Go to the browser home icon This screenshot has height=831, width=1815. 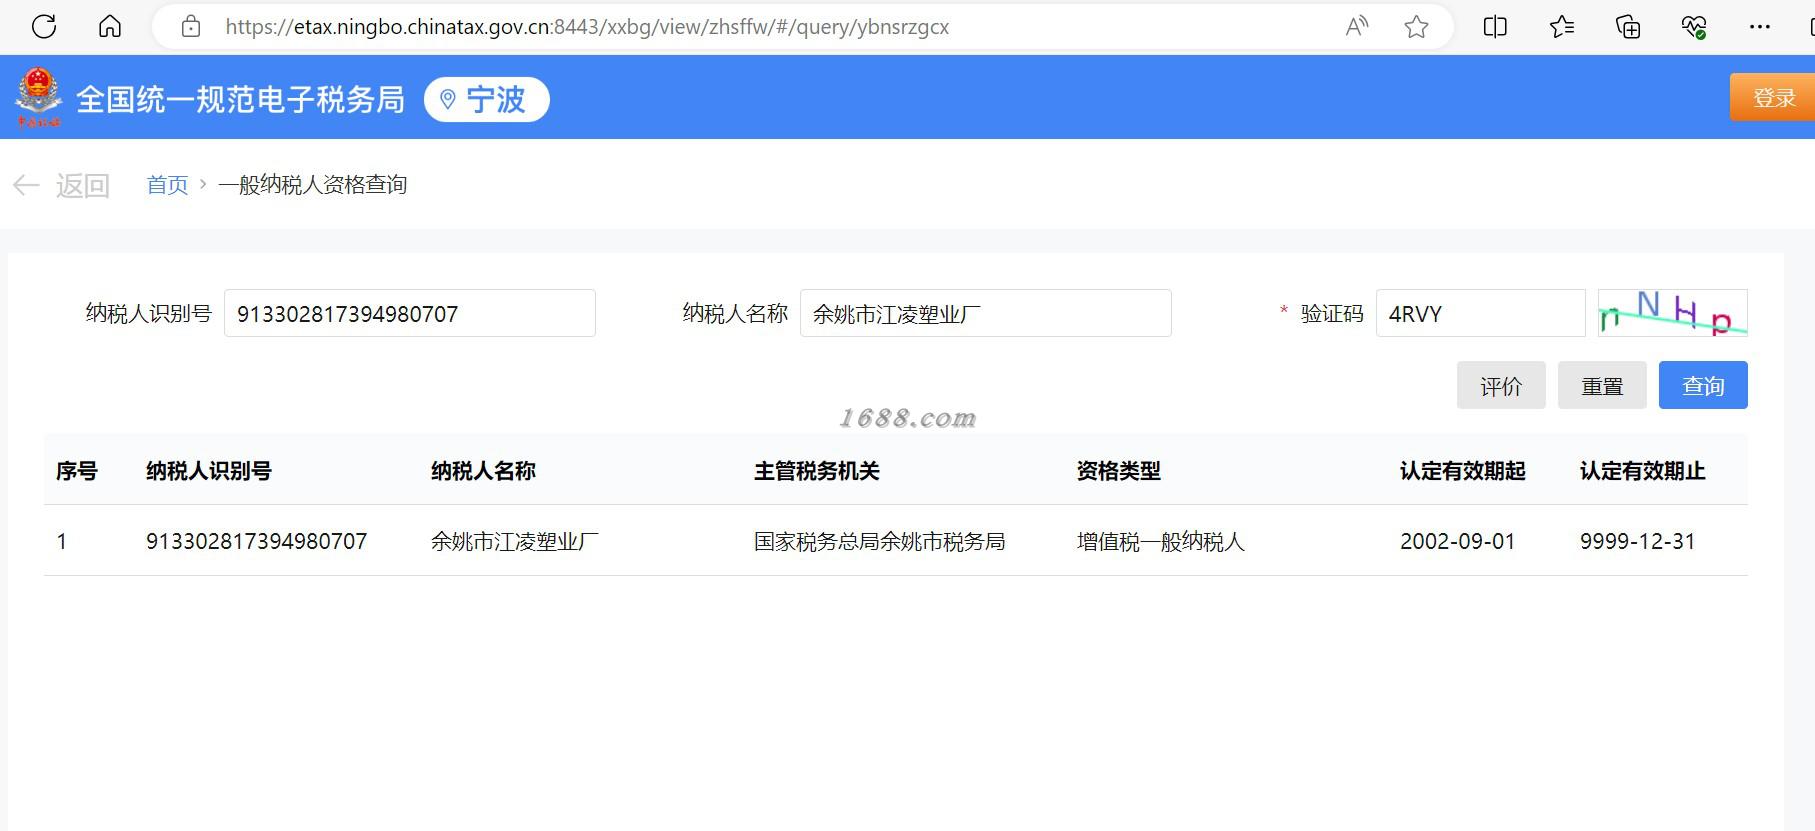click(110, 27)
